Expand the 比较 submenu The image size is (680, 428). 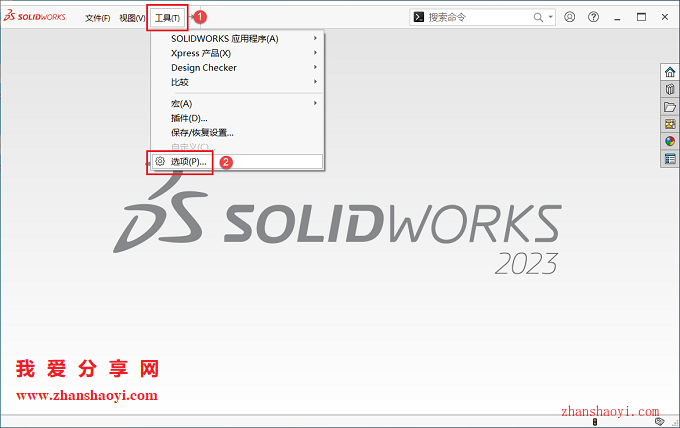click(237, 82)
